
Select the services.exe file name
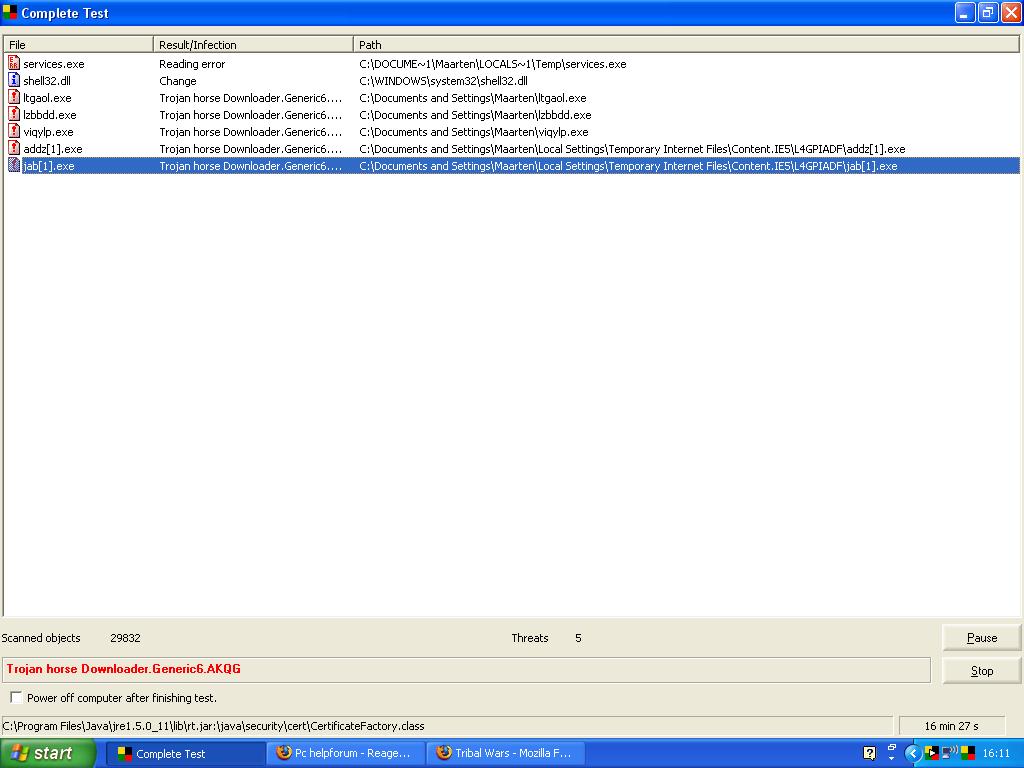[x=54, y=64]
